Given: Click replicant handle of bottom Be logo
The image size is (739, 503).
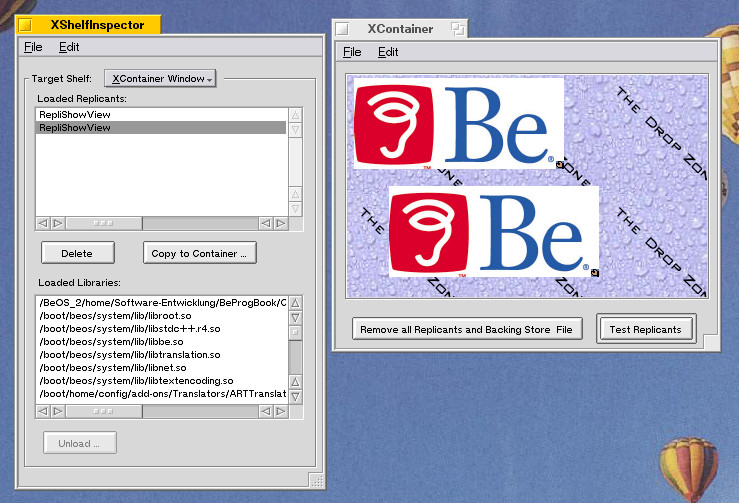Looking at the screenshot, I should click(x=595, y=272).
